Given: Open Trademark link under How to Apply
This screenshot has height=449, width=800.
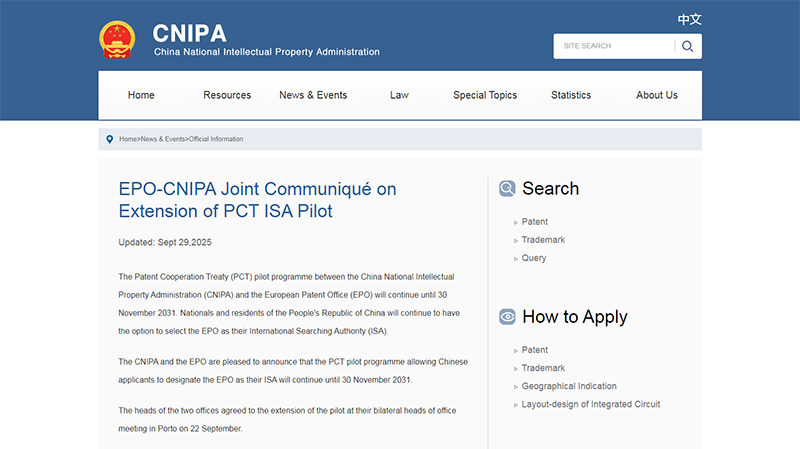Looking at the screenshot, I should (x=543, y=368).
